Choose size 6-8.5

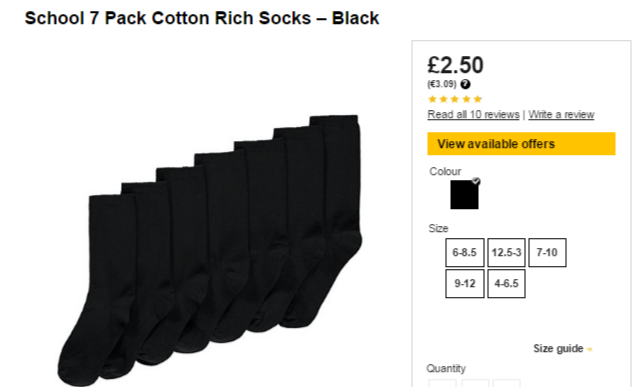(465, 253)
